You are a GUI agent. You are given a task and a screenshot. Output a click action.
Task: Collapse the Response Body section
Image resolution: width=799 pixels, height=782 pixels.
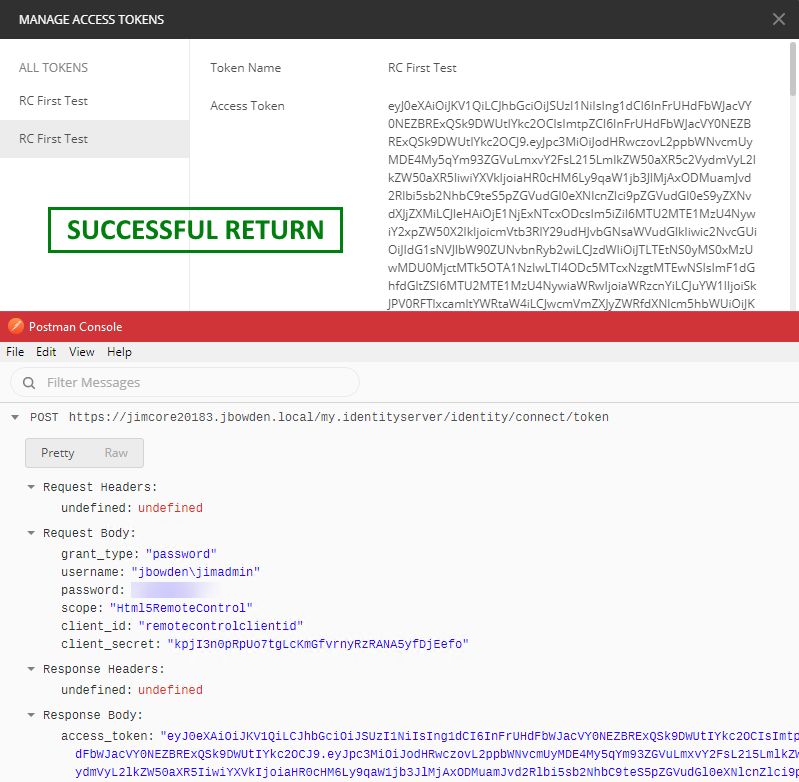(31, 715)
